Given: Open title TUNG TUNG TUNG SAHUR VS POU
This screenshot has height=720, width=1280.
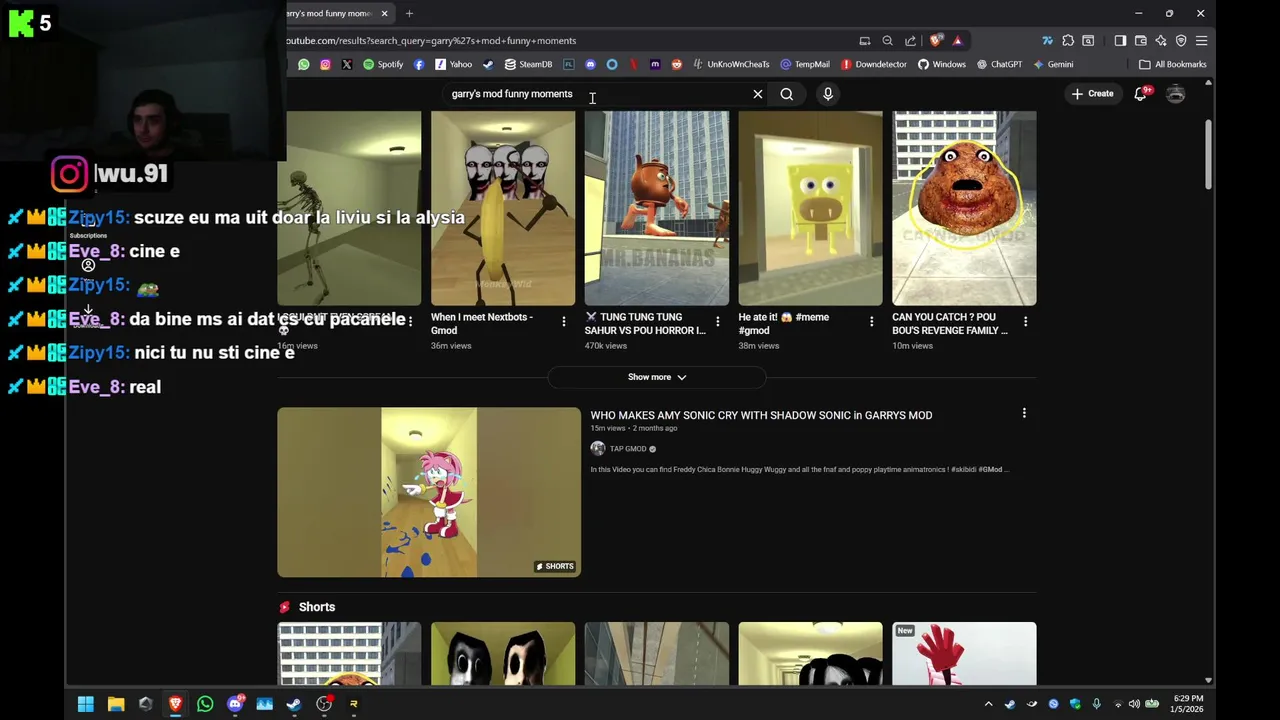Looking at the screenshot, I should 646,324.
